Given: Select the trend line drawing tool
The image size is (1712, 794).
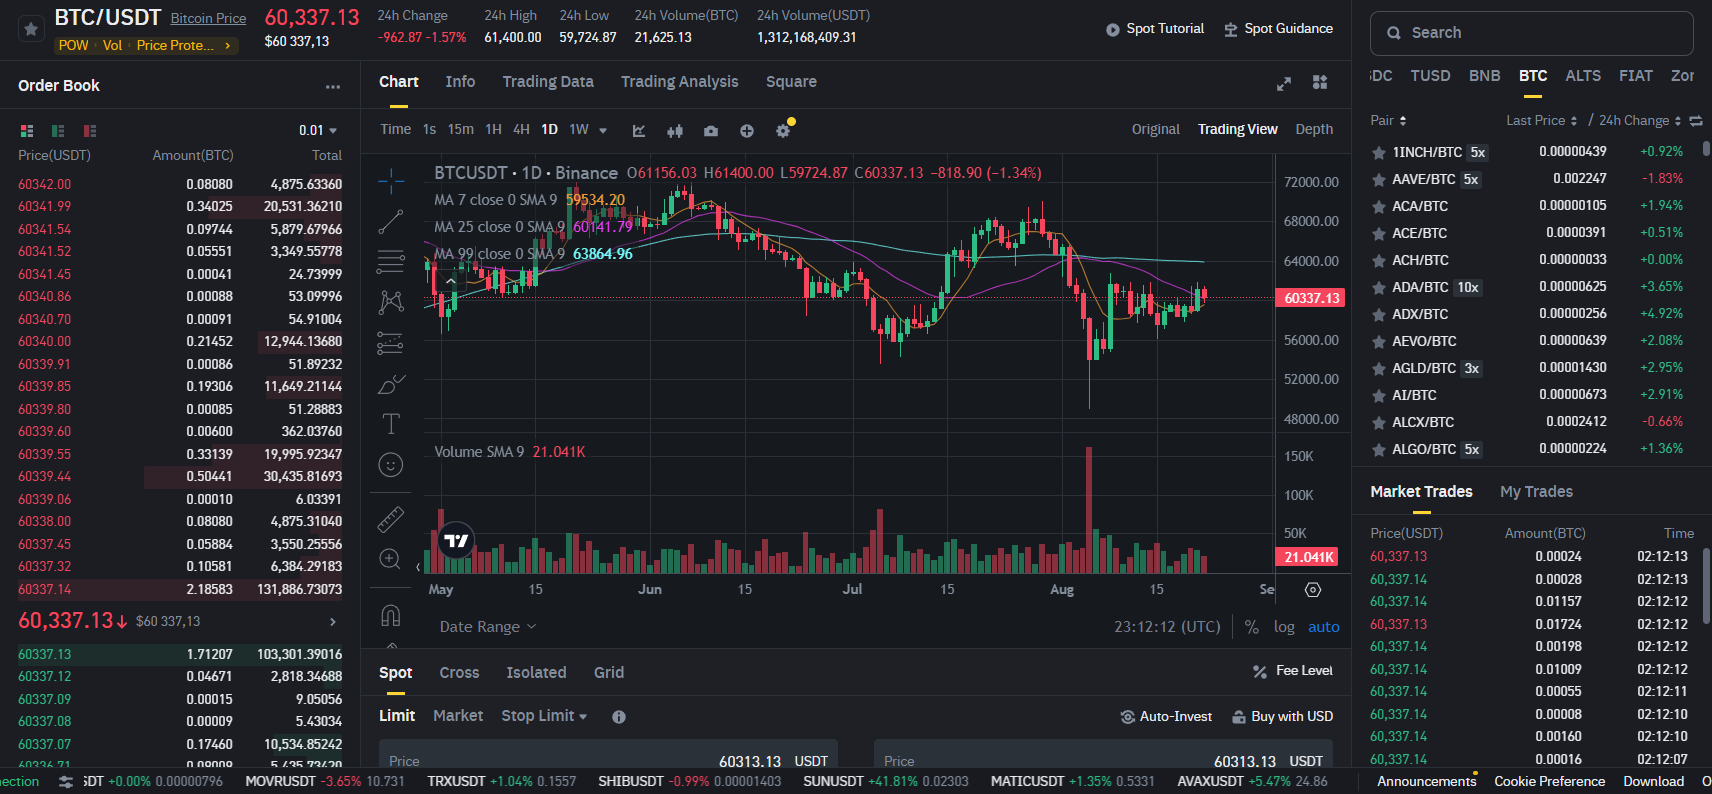Looking at the screenshot, I should coord(391,222).
